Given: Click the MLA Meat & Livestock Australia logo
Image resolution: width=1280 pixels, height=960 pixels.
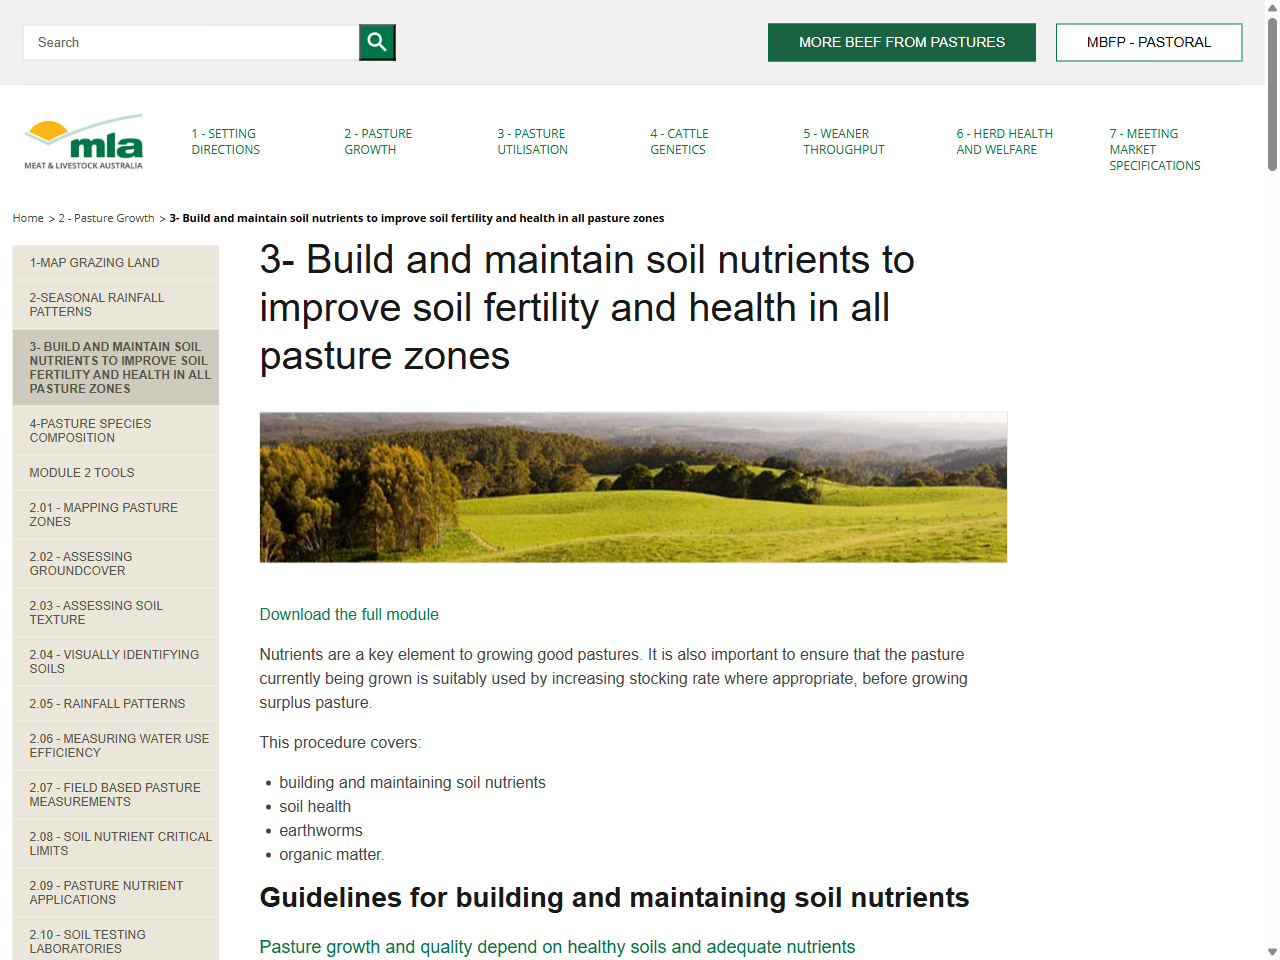Looking at the screenshot, I should tap(83, 140).
